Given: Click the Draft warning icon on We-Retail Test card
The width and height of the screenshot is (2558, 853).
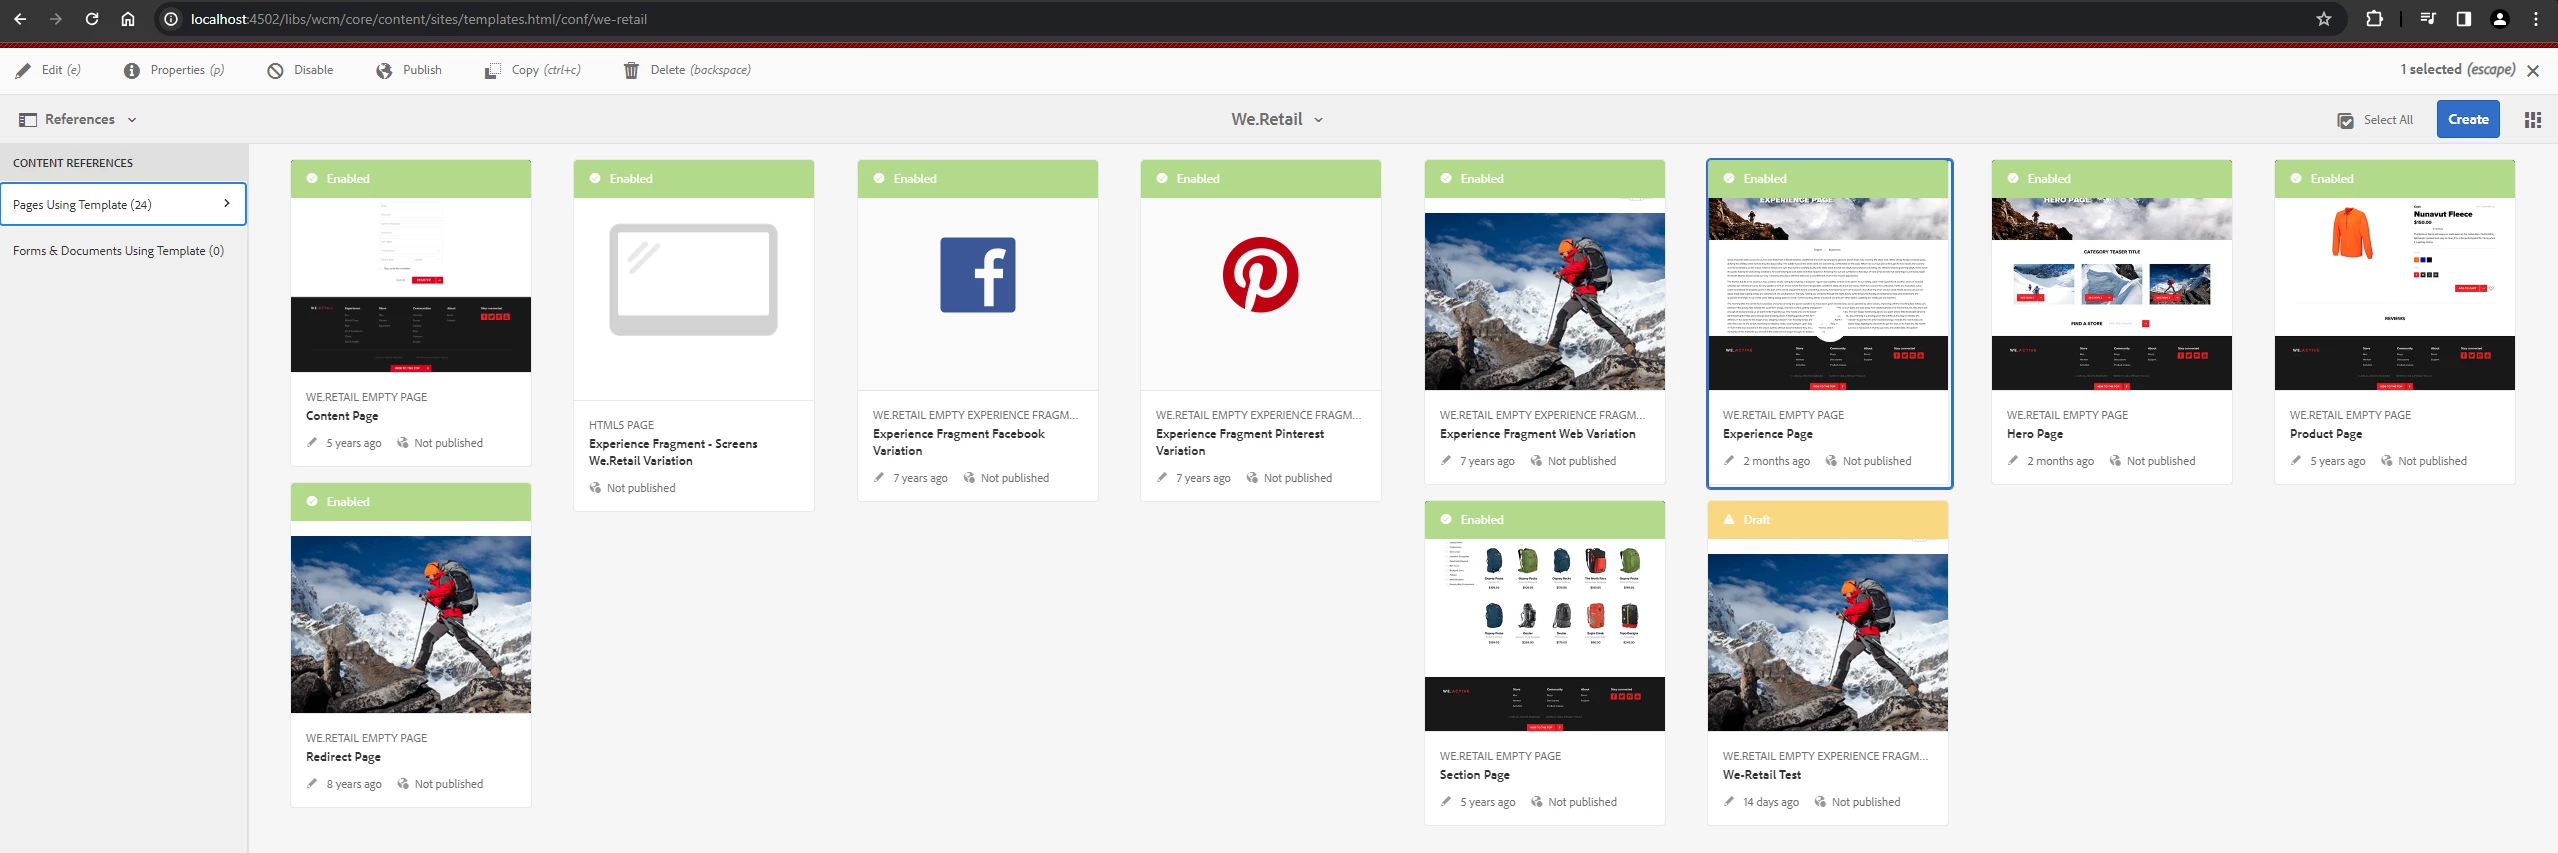Looking at the screenshot, I should pos(1729,520).
